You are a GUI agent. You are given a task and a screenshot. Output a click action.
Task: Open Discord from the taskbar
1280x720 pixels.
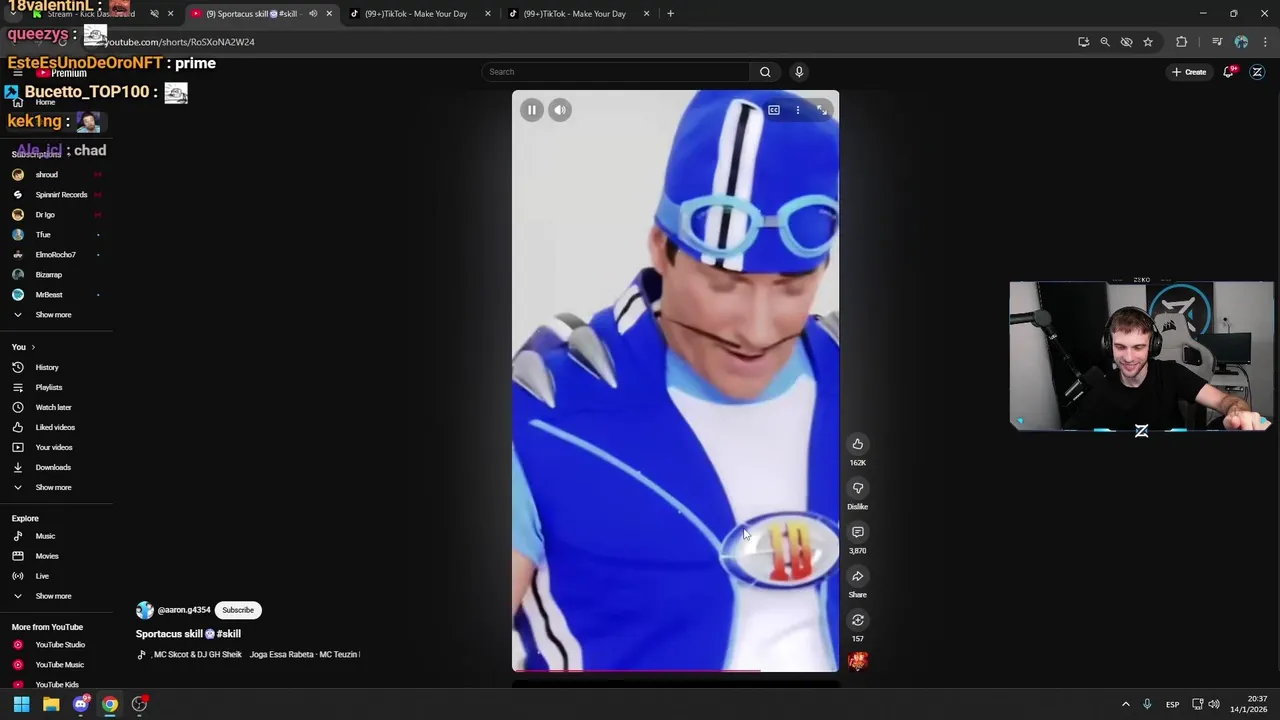(x=81, y=704)
